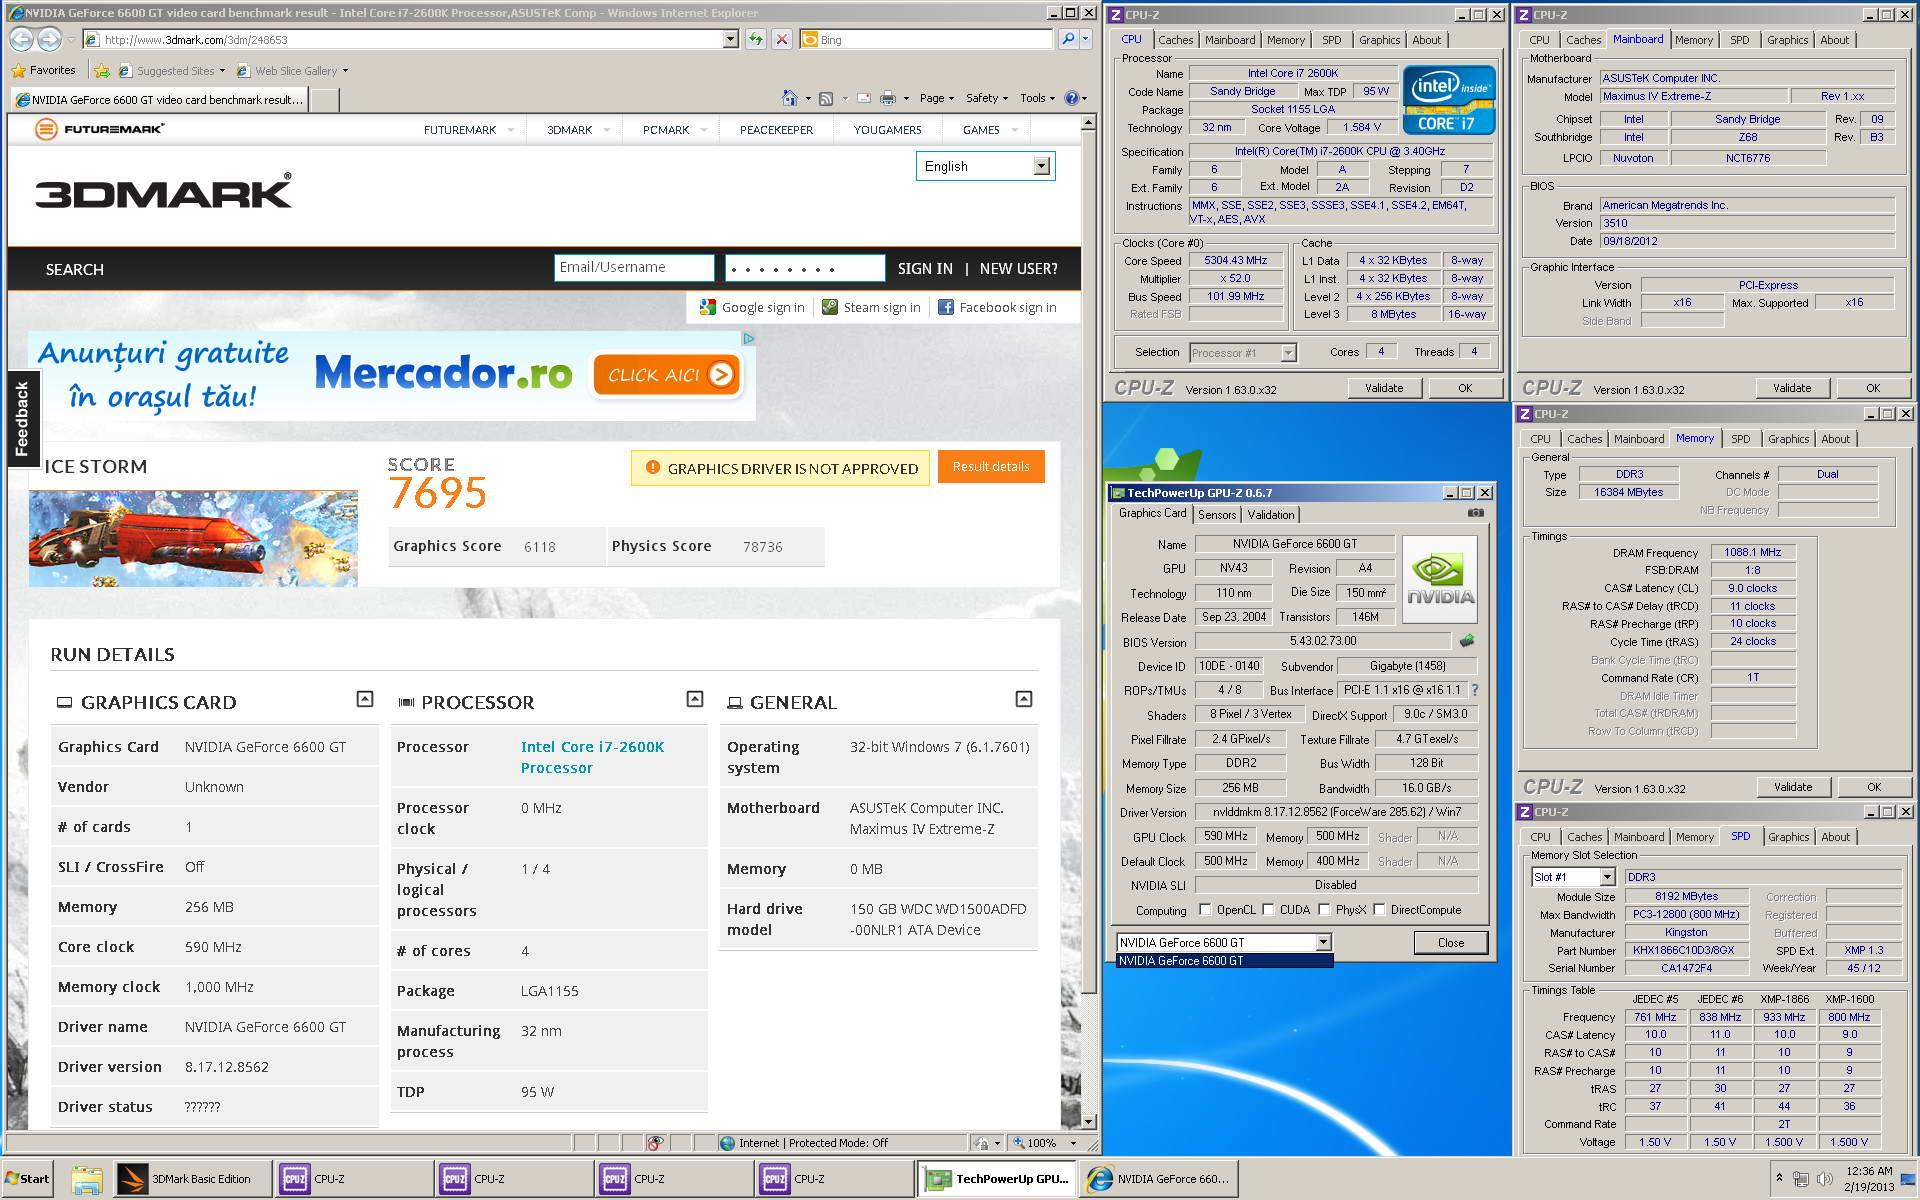Click the Start button

[27, 1179]
